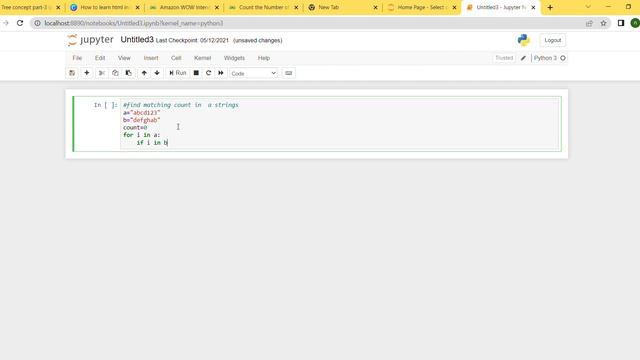Click the Logout button
The image size is (640, 360).
pyautogui.click(x=553, y=40)
